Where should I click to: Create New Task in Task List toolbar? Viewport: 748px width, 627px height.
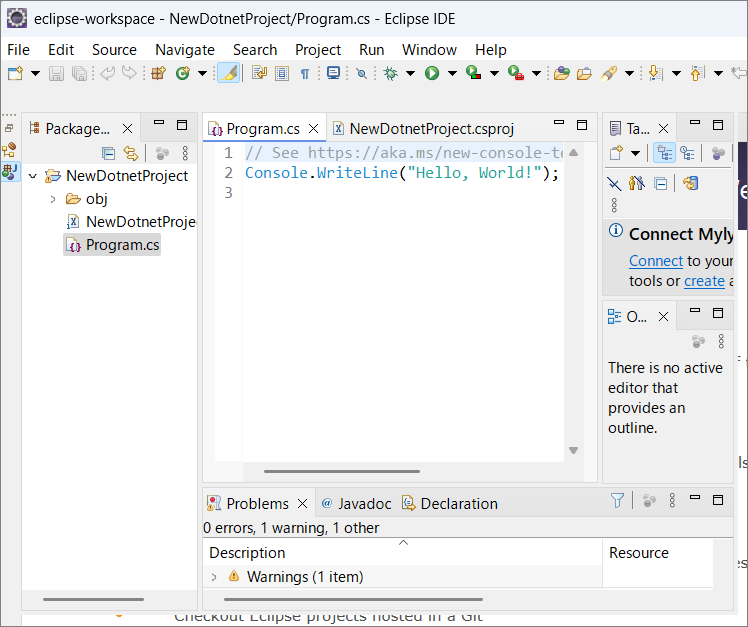[616, 153]
